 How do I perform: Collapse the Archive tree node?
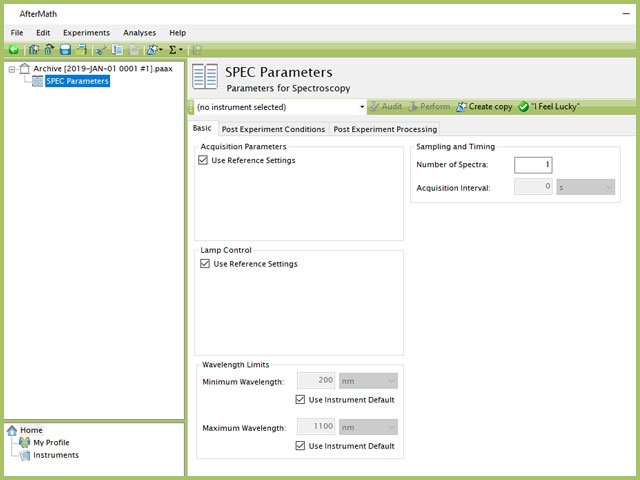(12, 69)
